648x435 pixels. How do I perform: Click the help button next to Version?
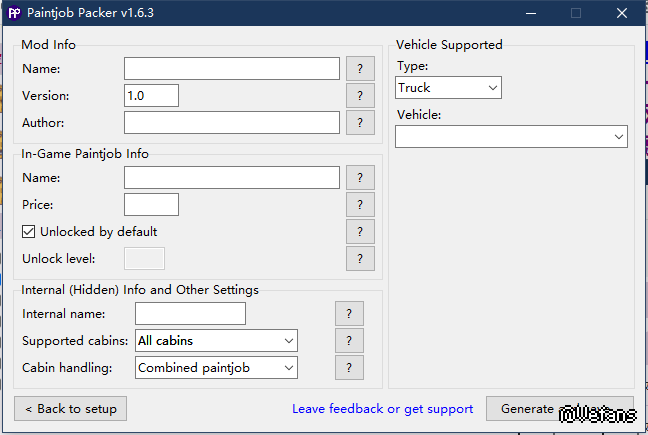(x=360, y=96)
